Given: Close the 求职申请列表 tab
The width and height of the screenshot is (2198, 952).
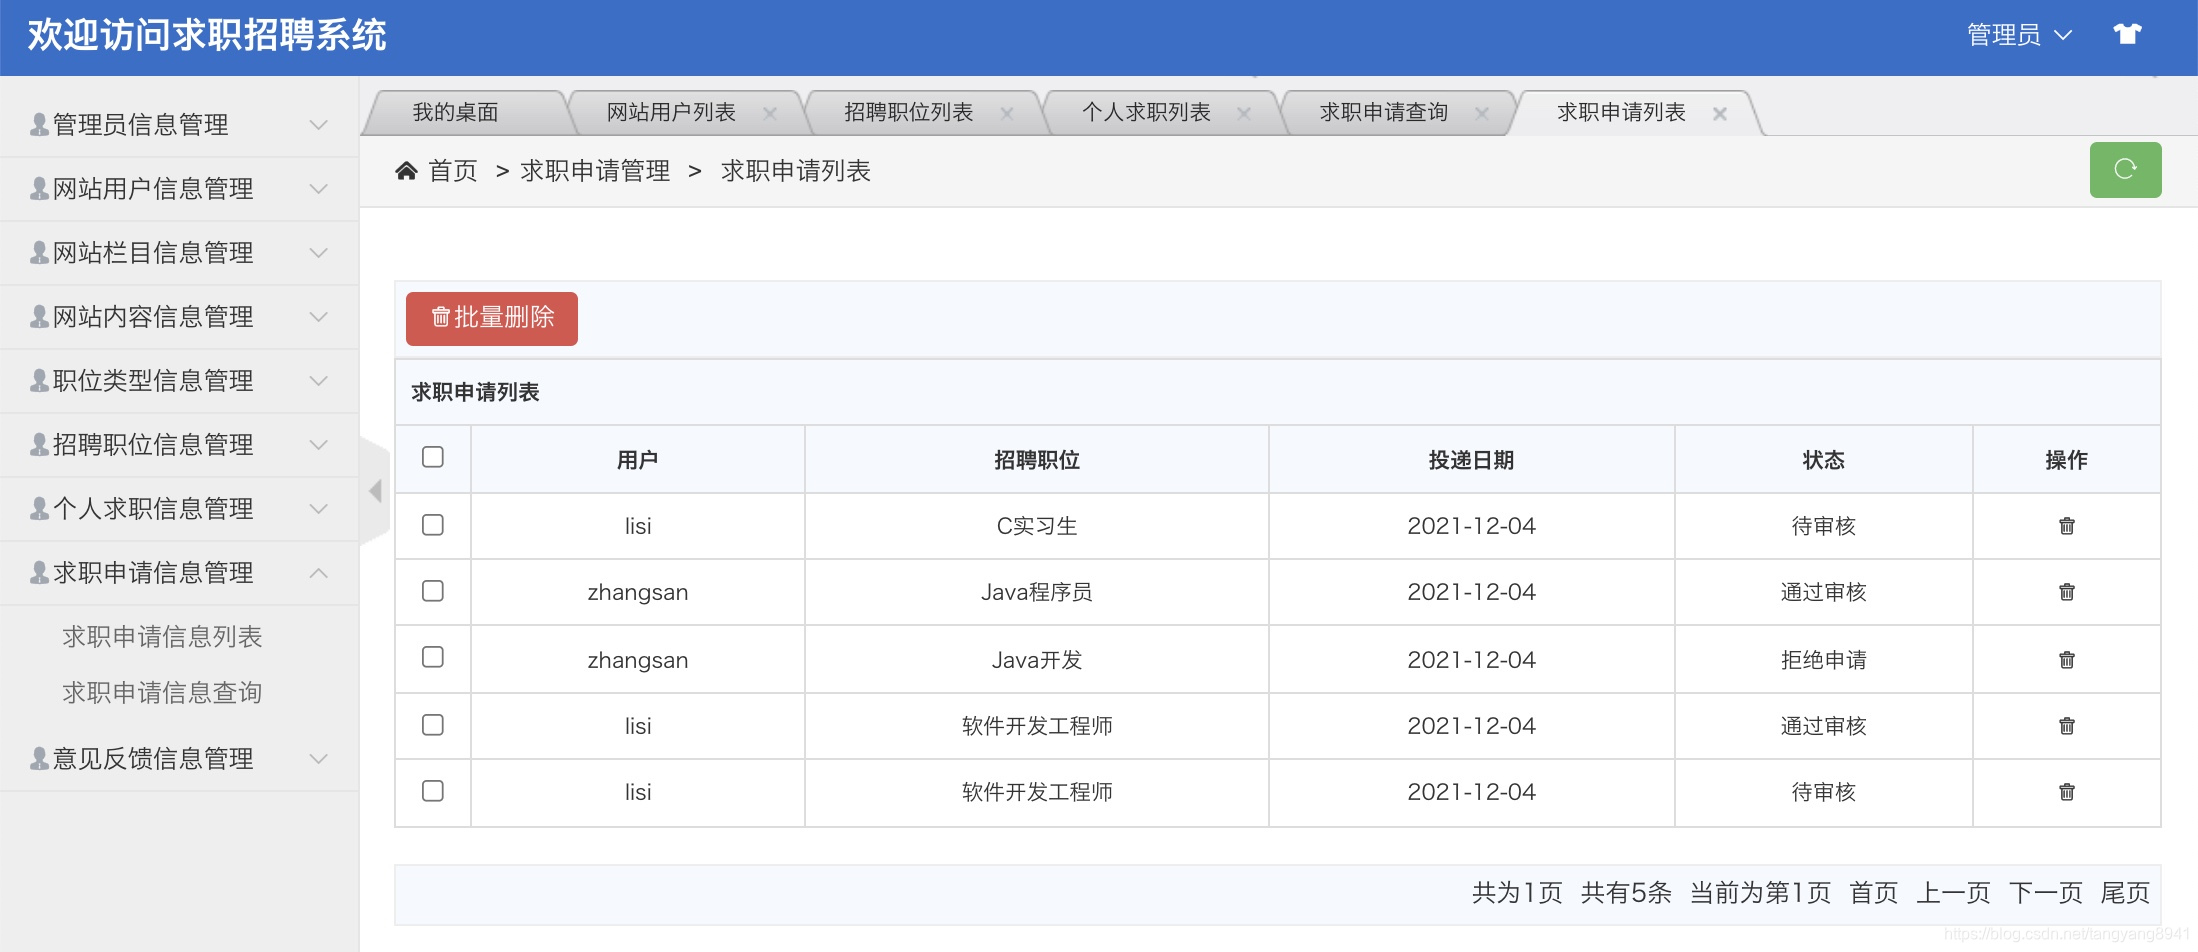Looking at the screenshot, I should click(x=1720, y=114).
